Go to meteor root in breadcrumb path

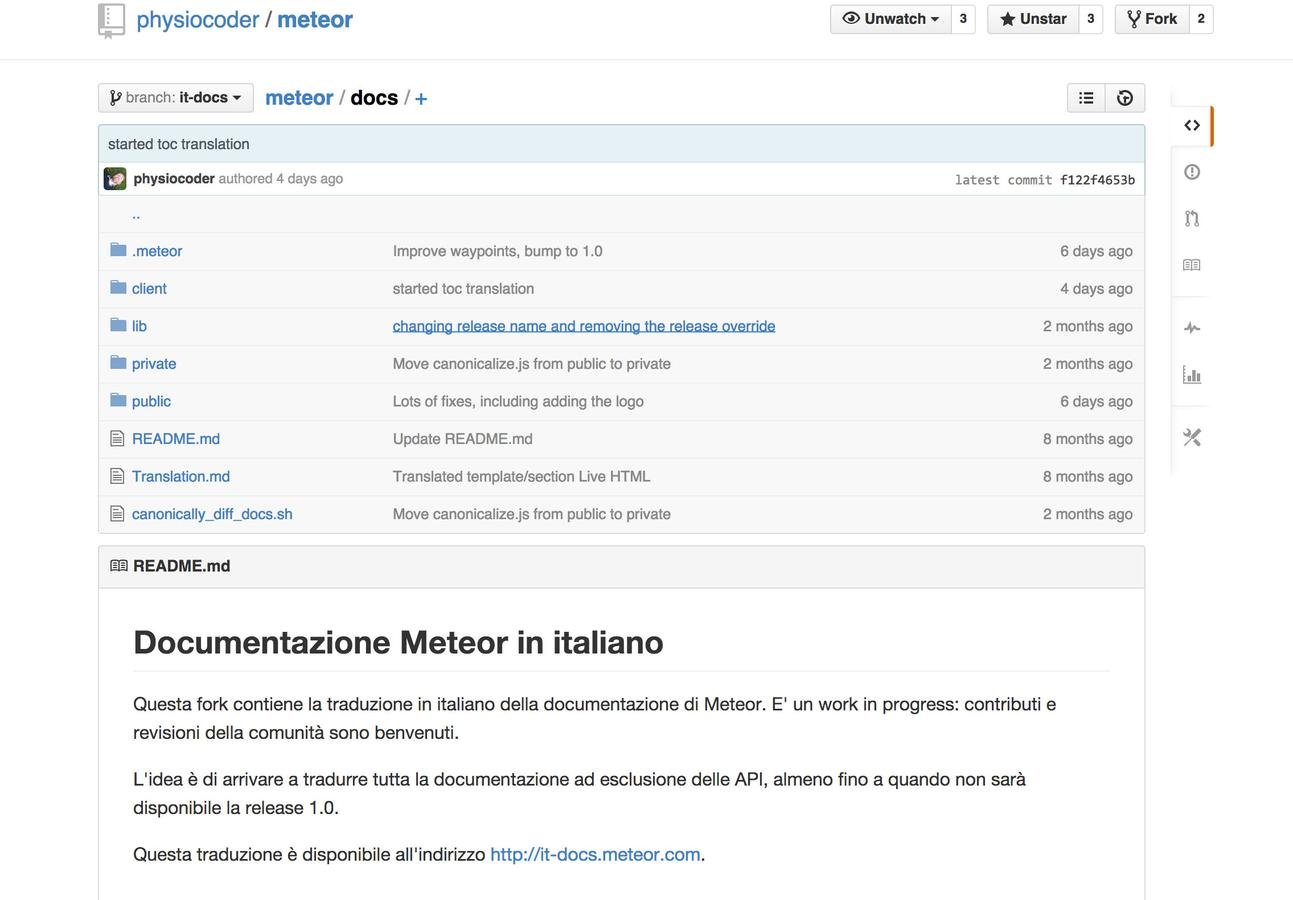point(299,98)
